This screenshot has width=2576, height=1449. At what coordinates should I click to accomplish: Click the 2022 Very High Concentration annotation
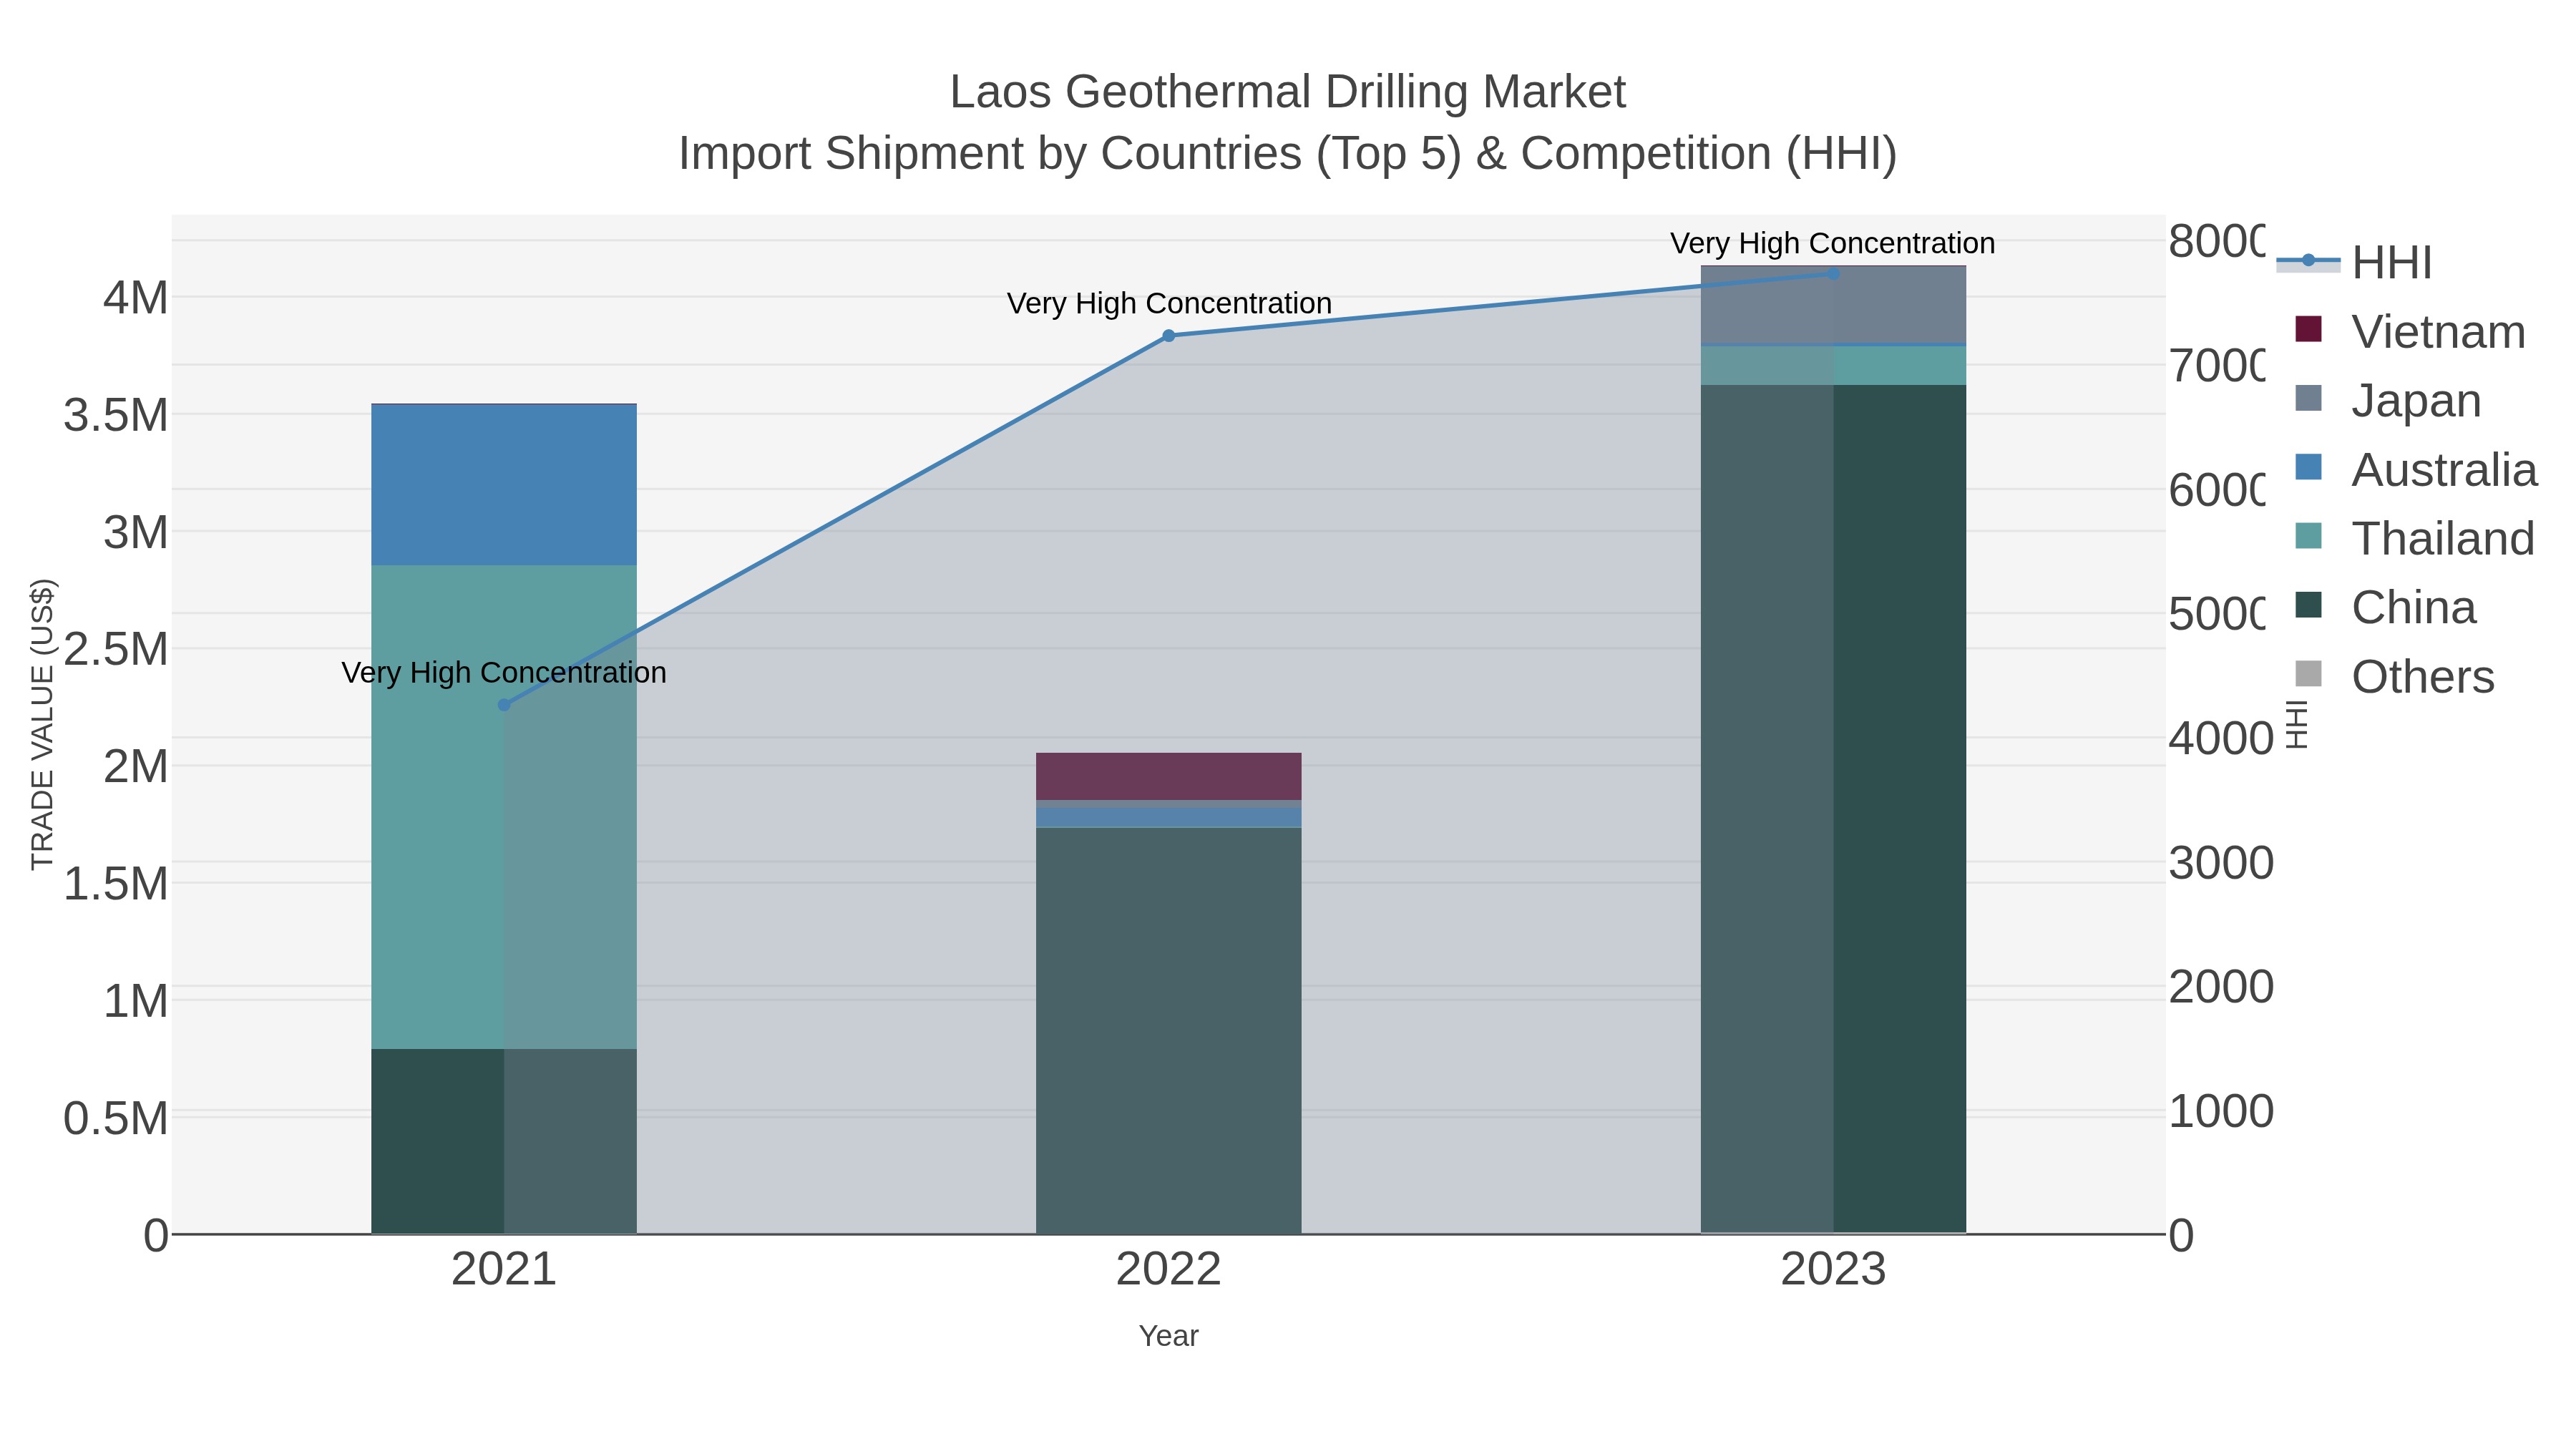click(1169, 303)
